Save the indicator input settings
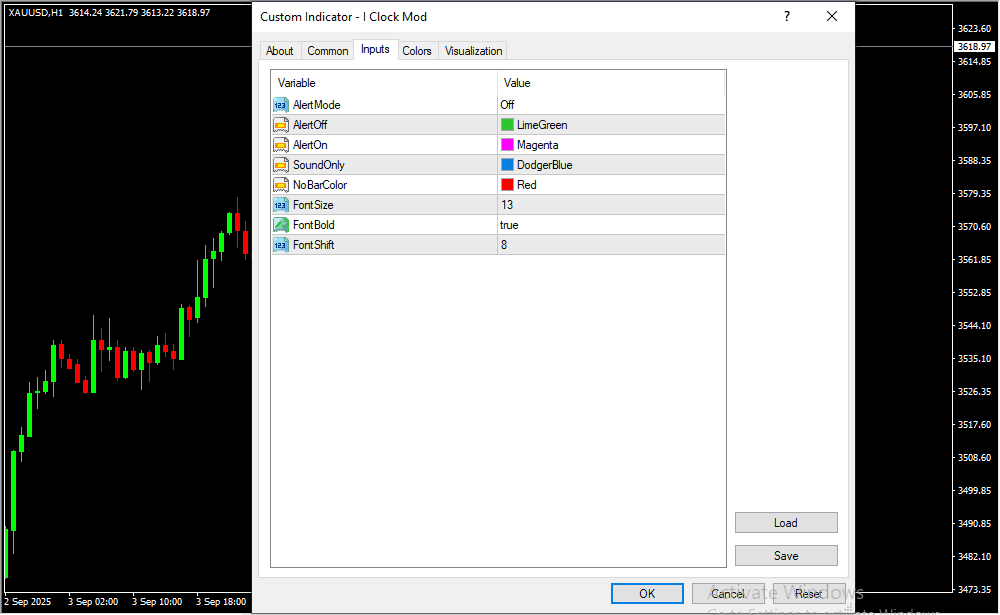The width and height of the screenshot is (1000, 615). coord(785,556)
